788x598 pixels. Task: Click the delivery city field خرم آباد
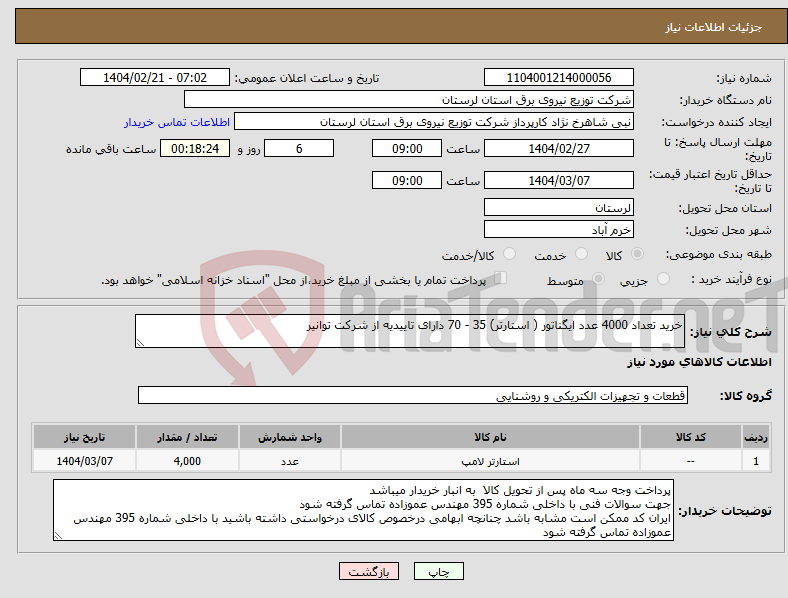[x=558, y=229]
